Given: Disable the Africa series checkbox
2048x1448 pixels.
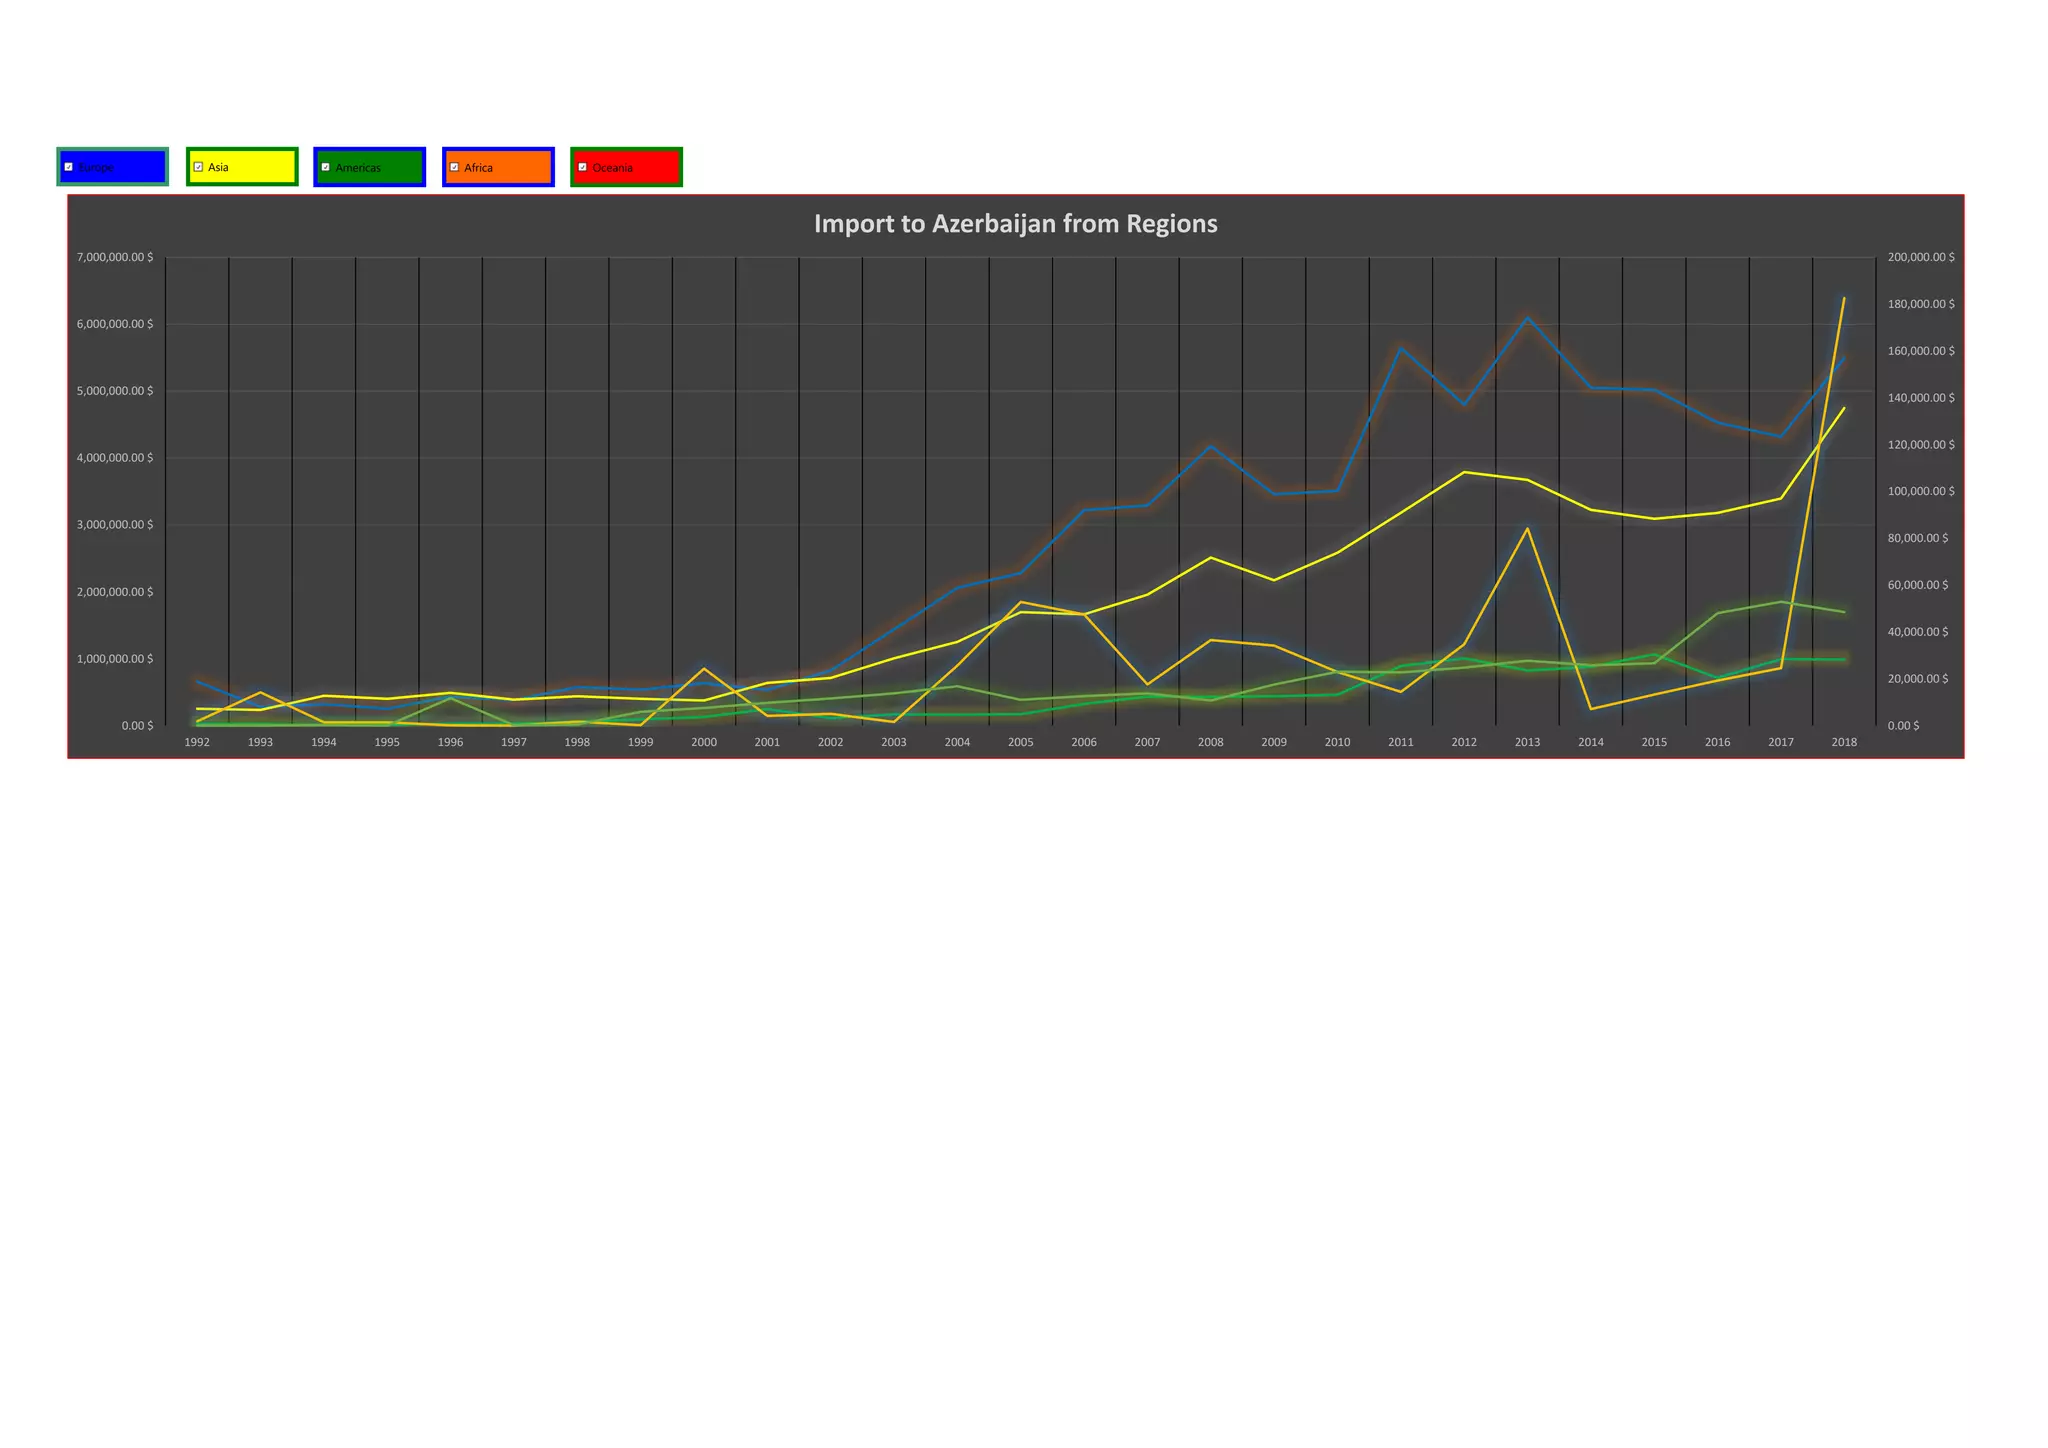Looking at the screenshot, I should pyautogui.click(x=454, y=167).
